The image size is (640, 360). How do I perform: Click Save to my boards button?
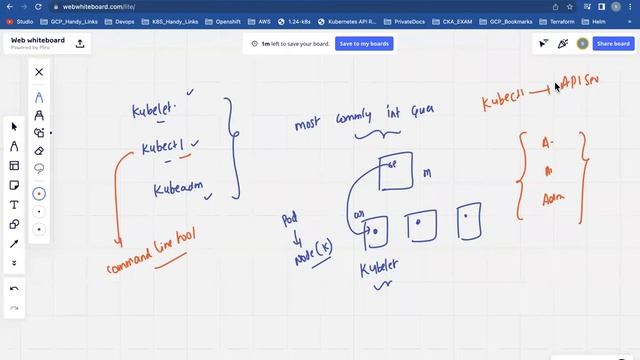point(364,44)
